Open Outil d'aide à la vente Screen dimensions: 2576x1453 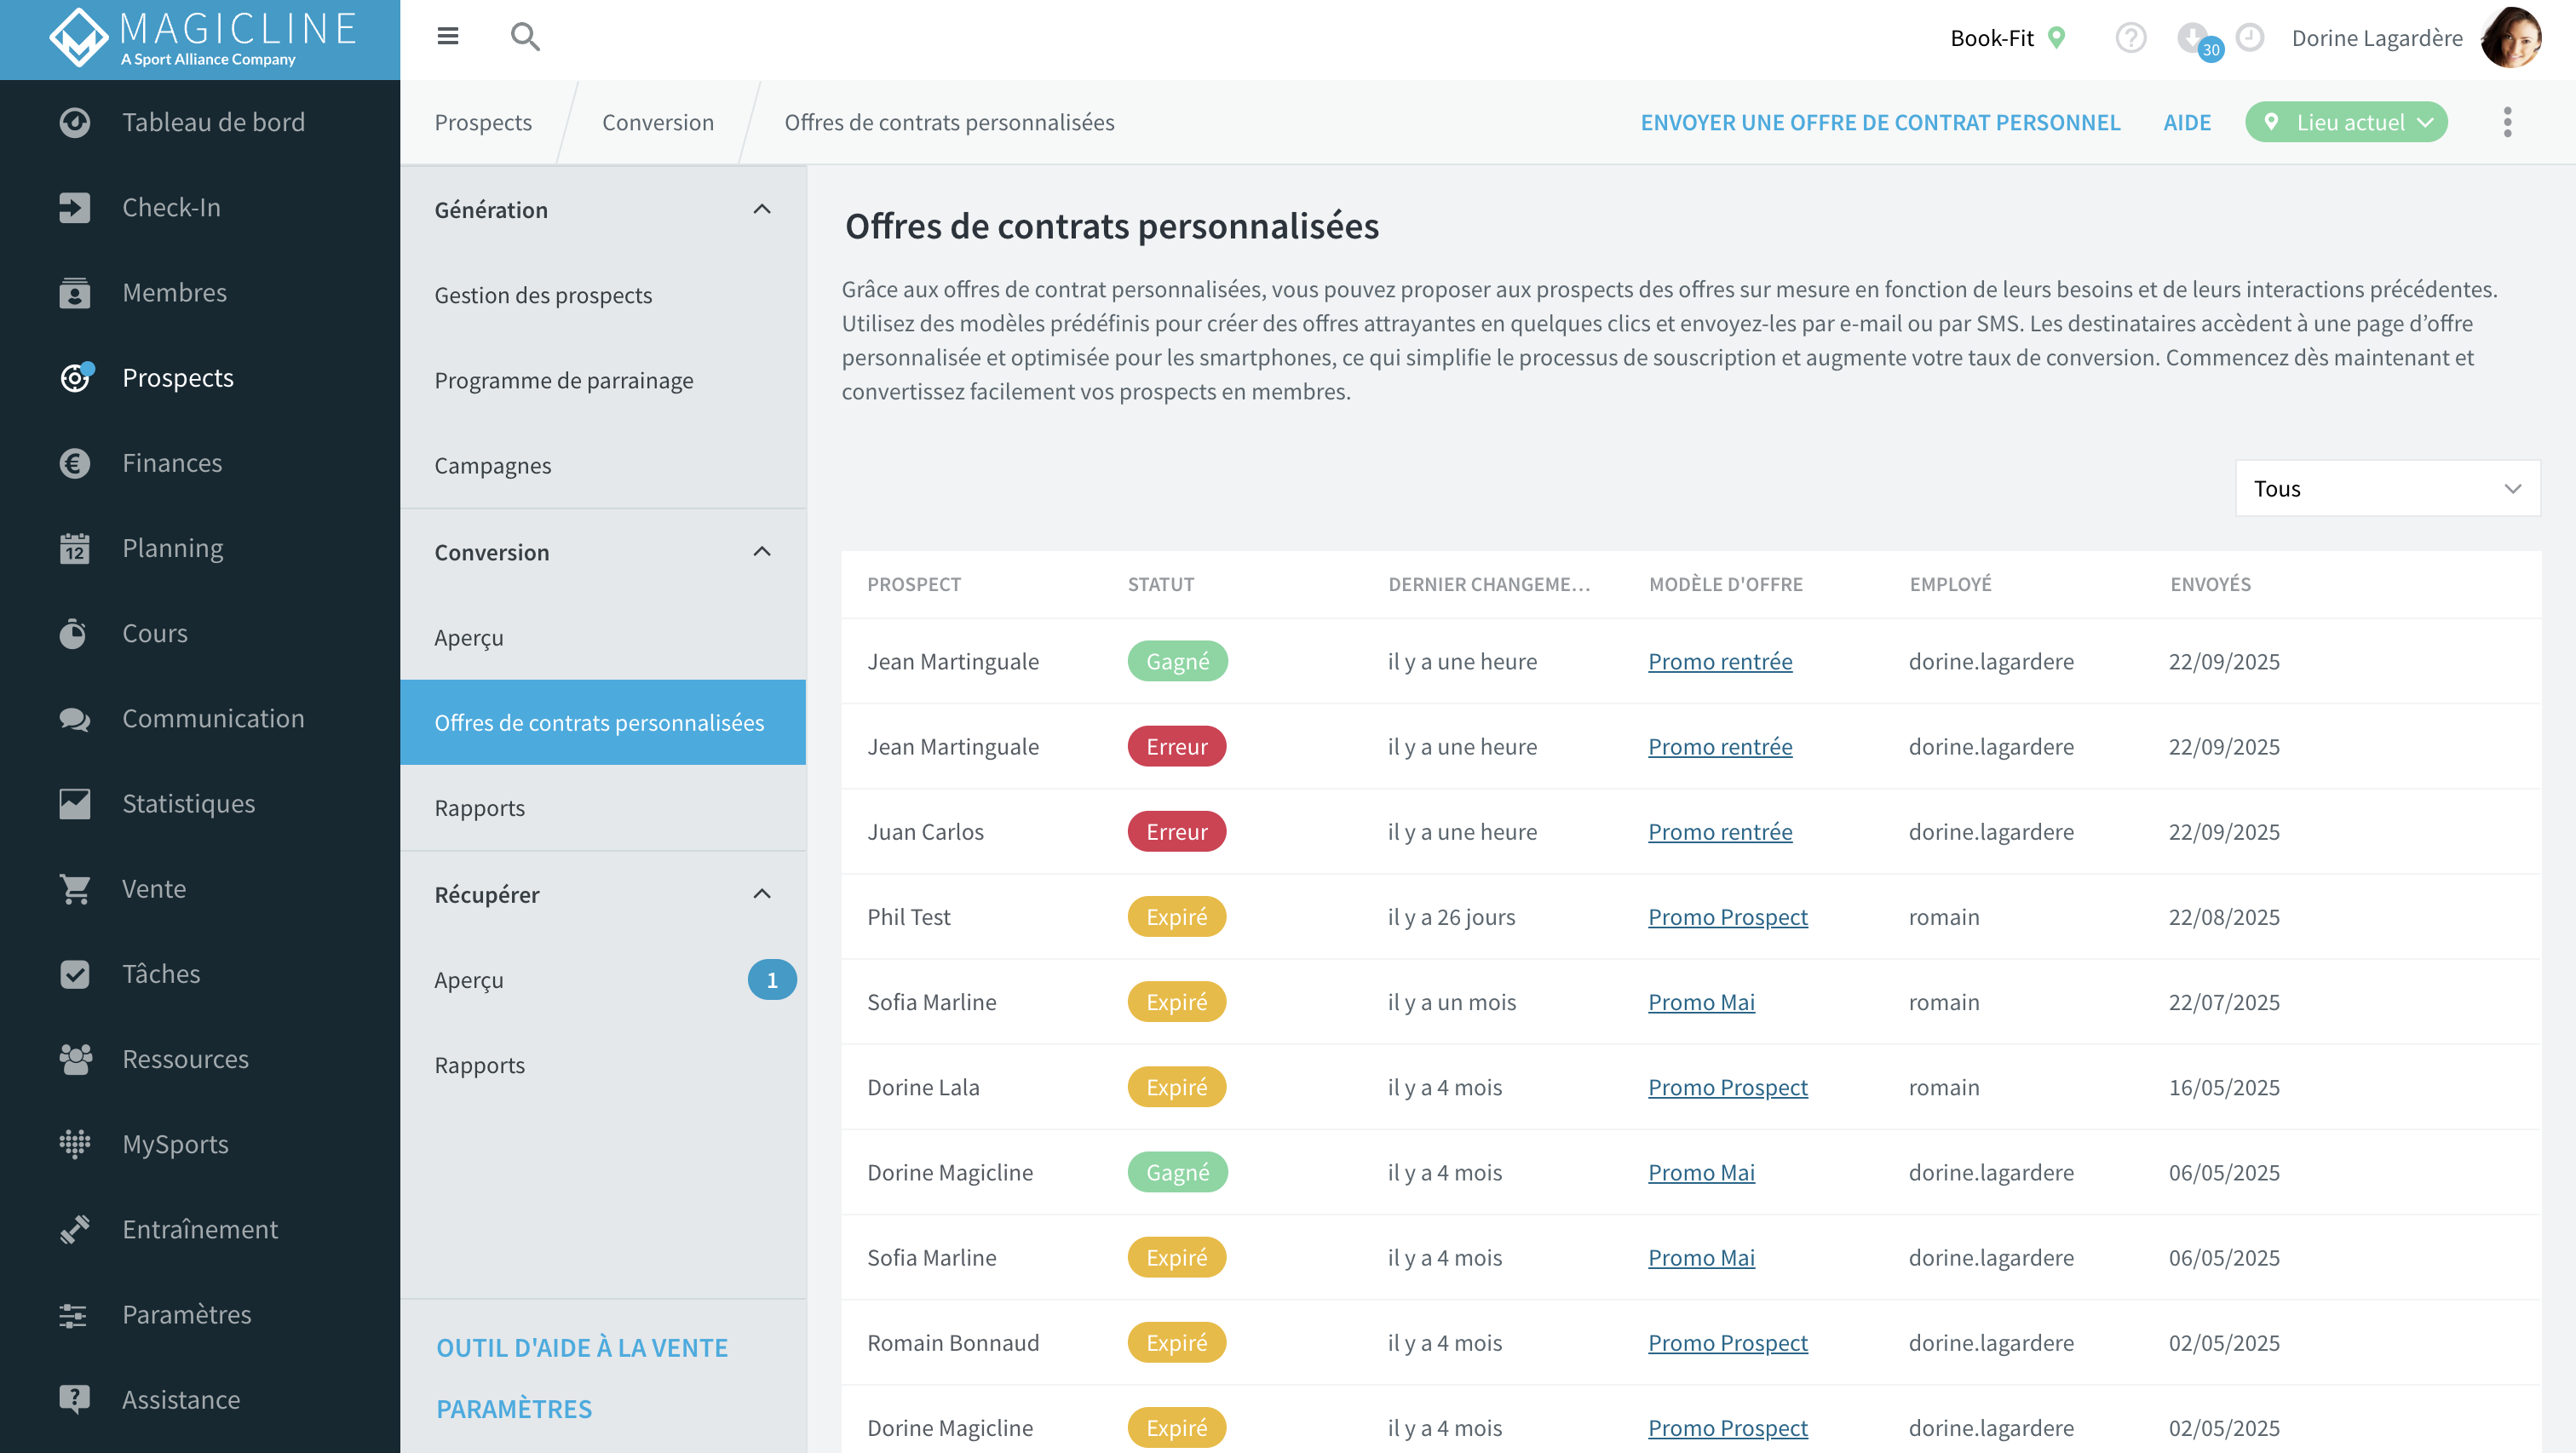tap(582, 1347)
